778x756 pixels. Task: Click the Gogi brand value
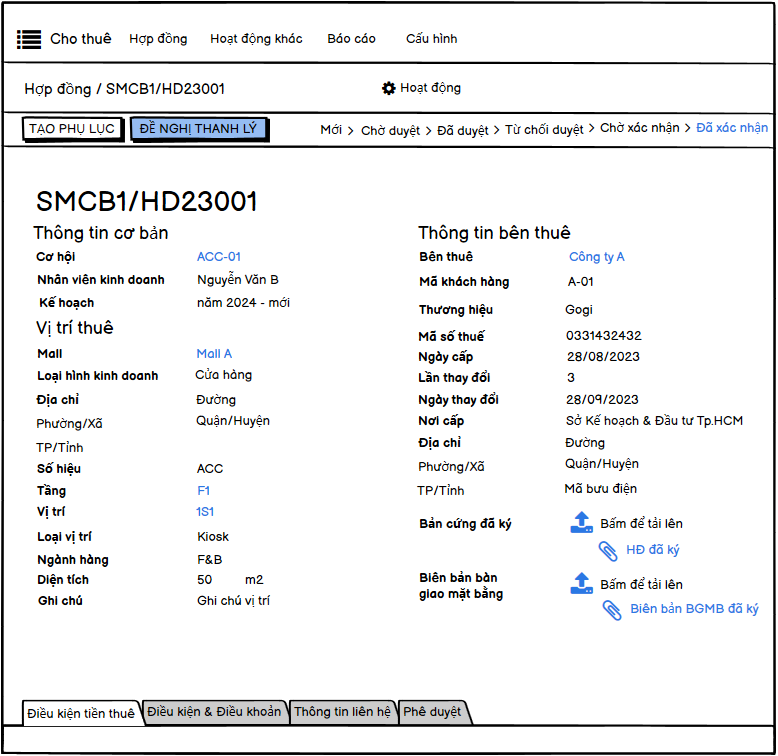pyautogui.click(x=579, y=310)
